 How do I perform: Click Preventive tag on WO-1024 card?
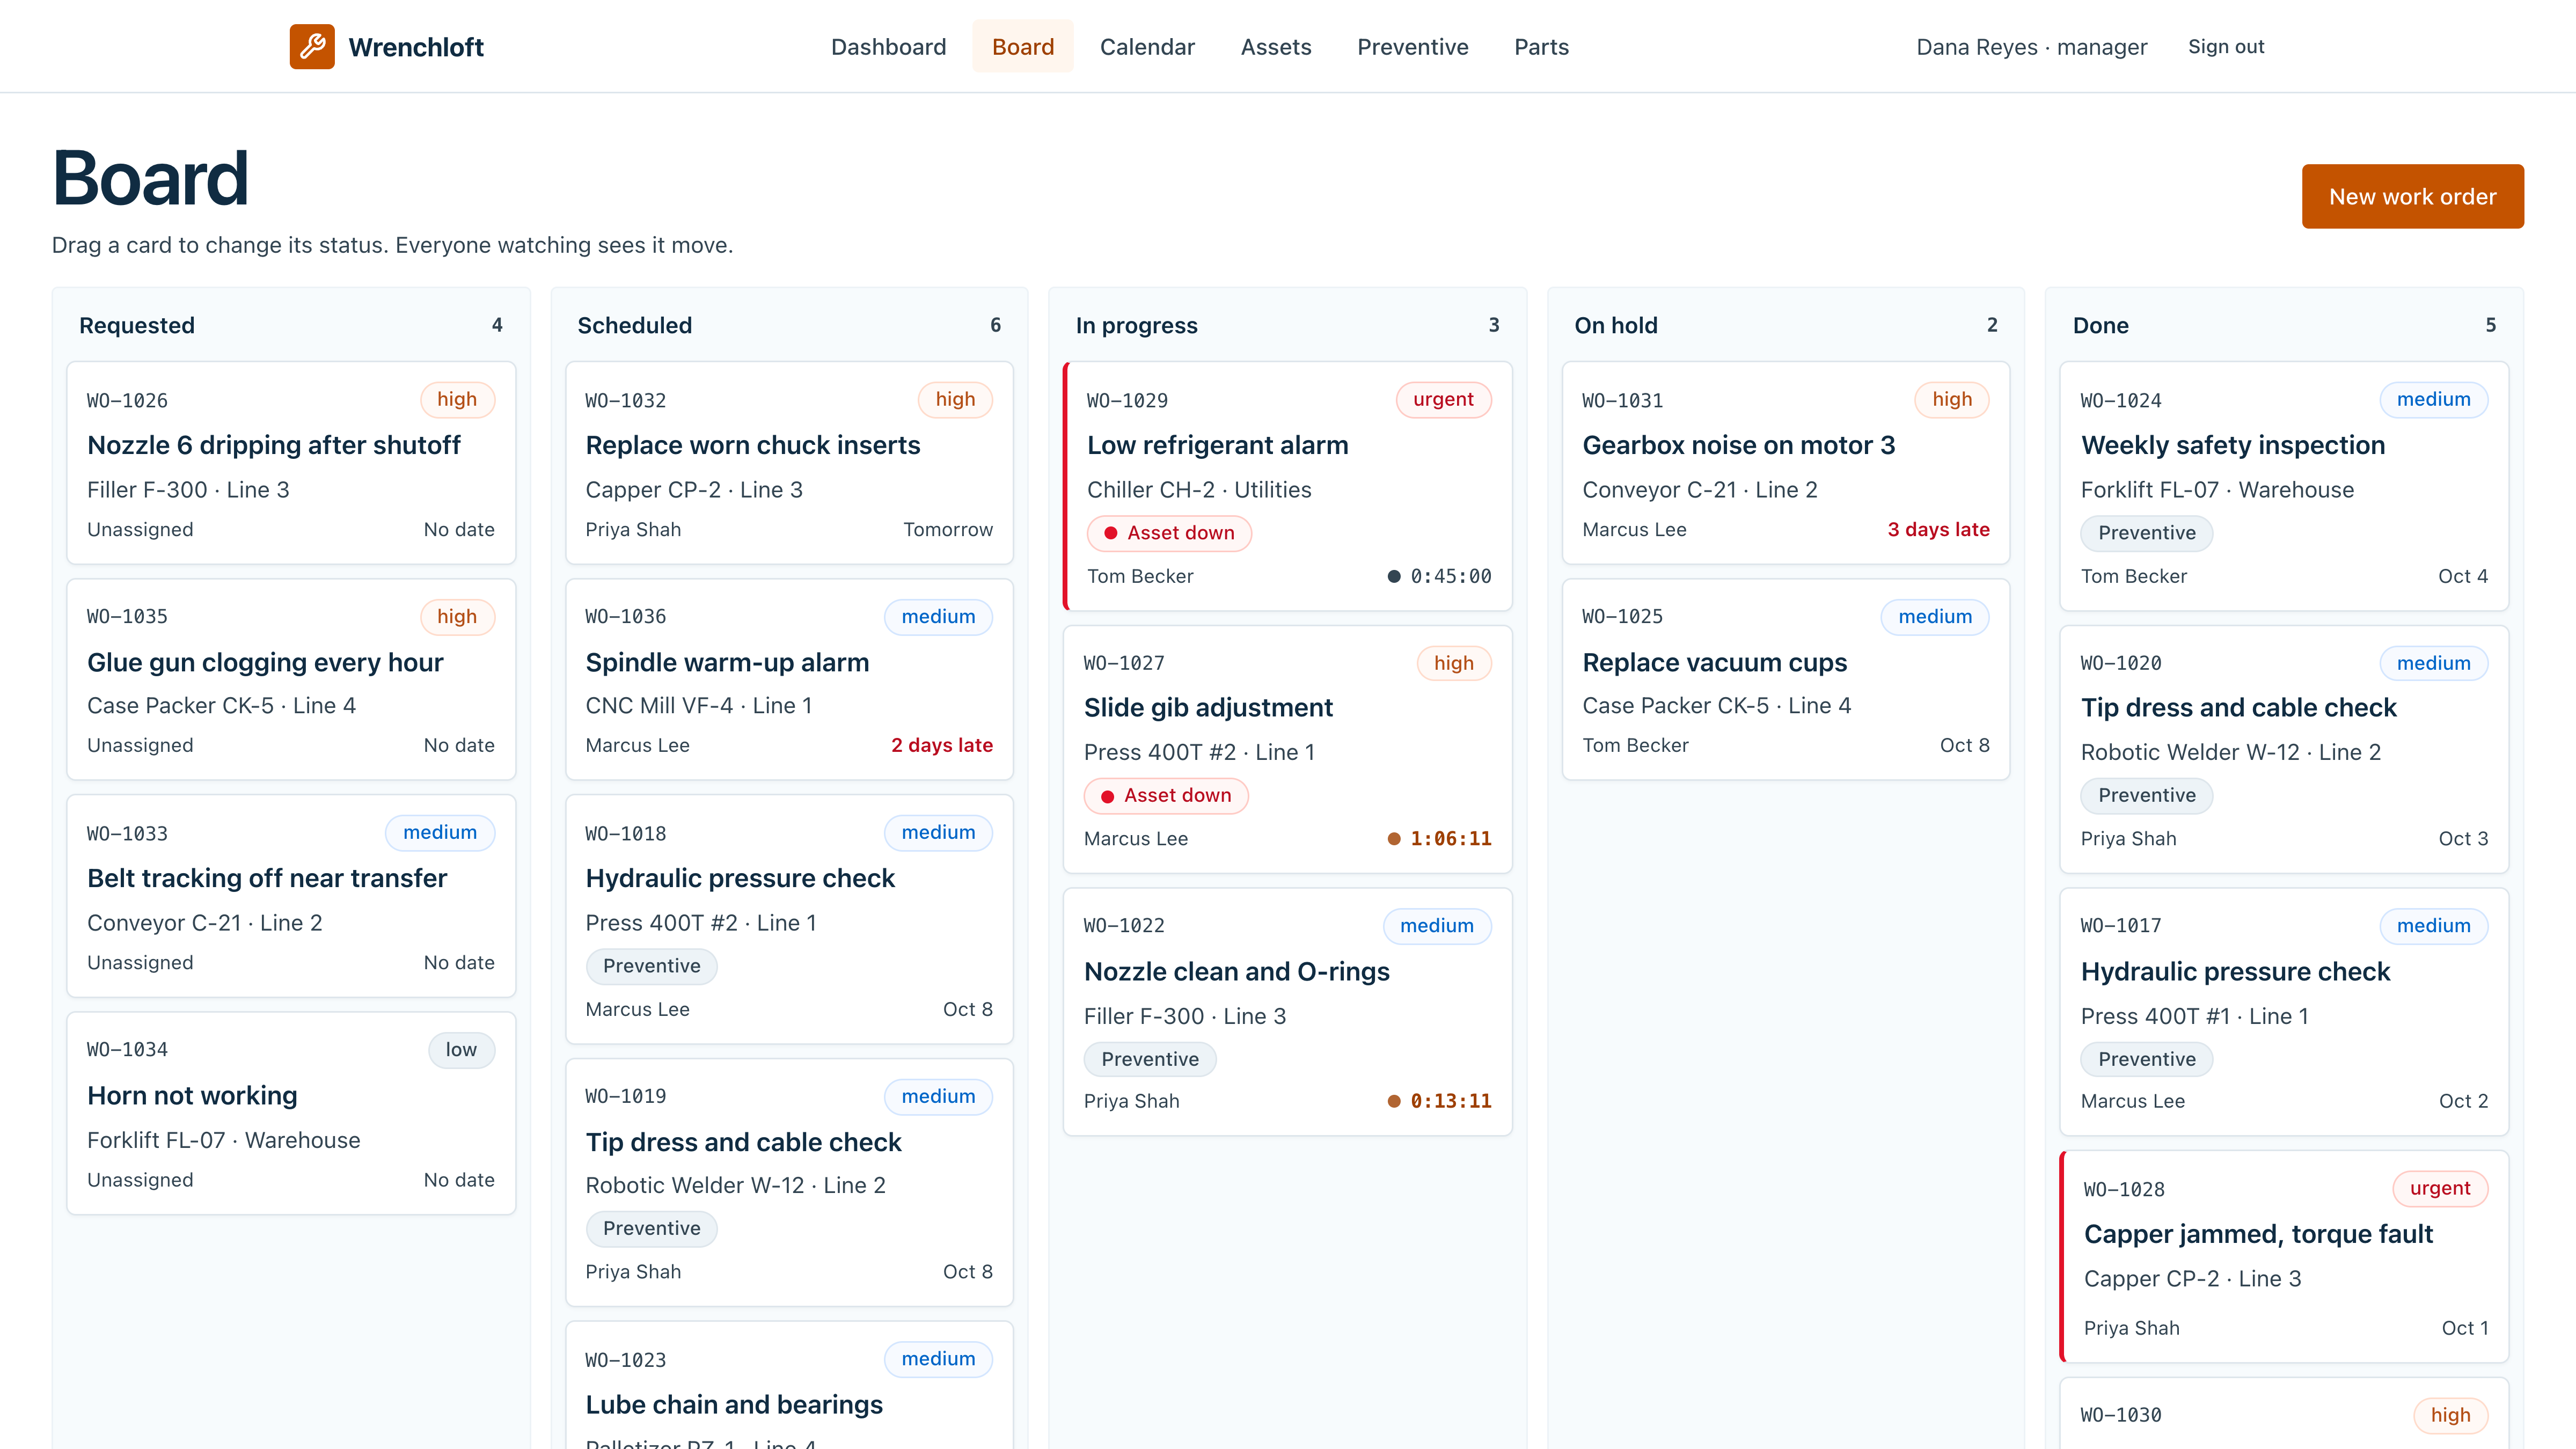[2147, 533]
